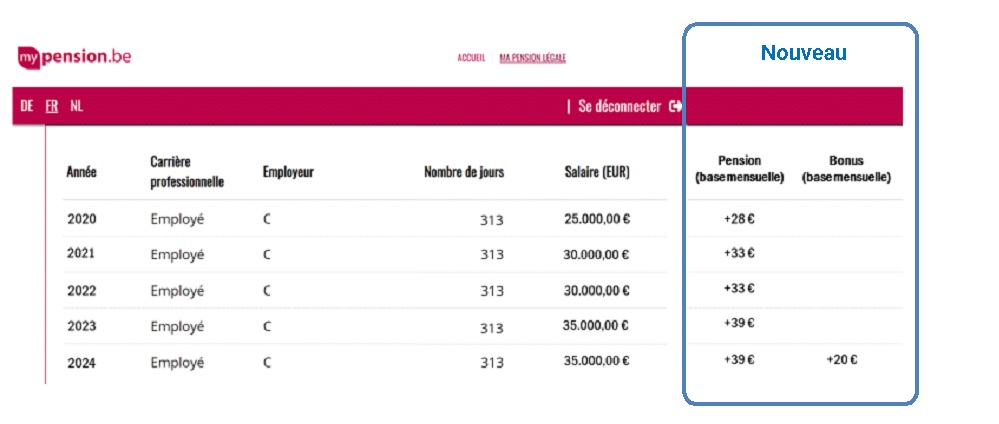Viewport: 999px width, 424px height.
Task: Click the Nombre de jours header
Action: (464, 172)
